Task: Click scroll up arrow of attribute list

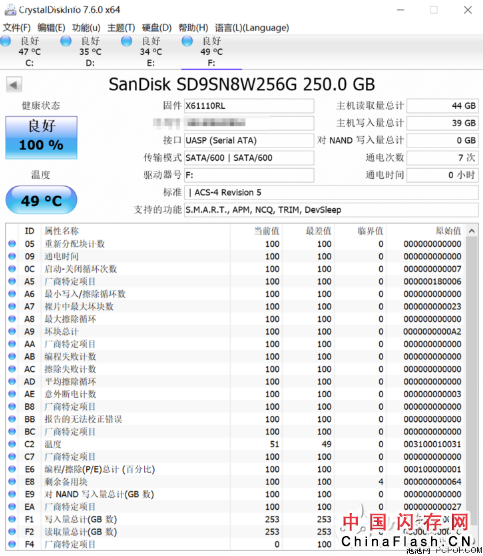Action: [472, 231]
